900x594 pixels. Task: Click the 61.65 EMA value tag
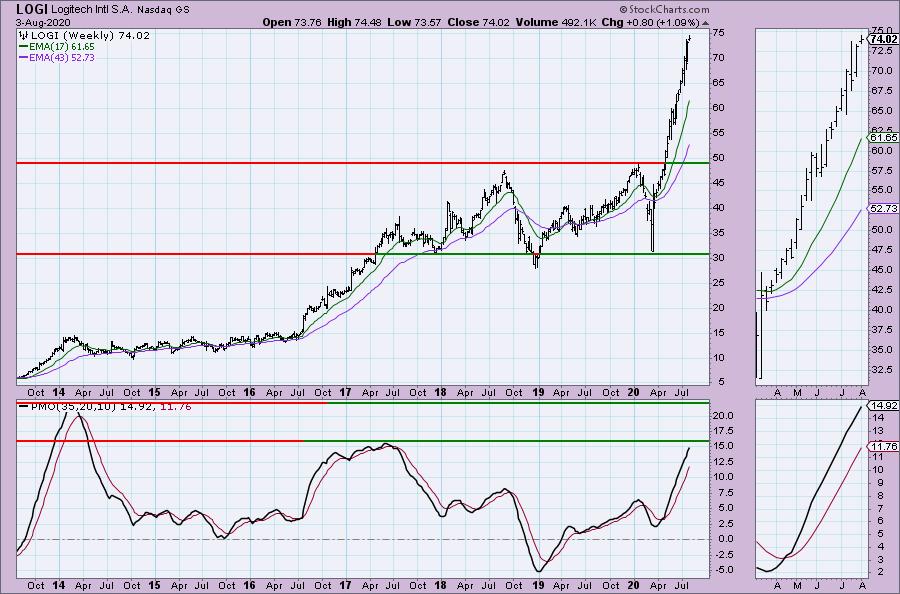884,138
